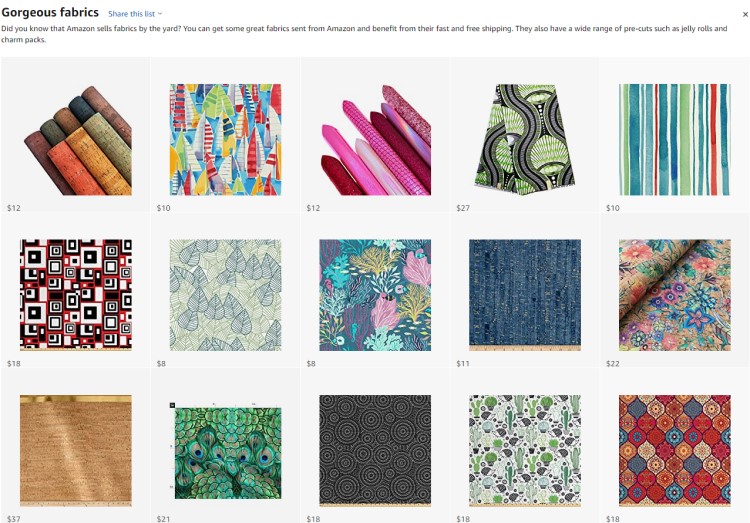Screen dimensions: 750x523
Task: Open the Share this list dropdown
Action: tap(135, 14)
